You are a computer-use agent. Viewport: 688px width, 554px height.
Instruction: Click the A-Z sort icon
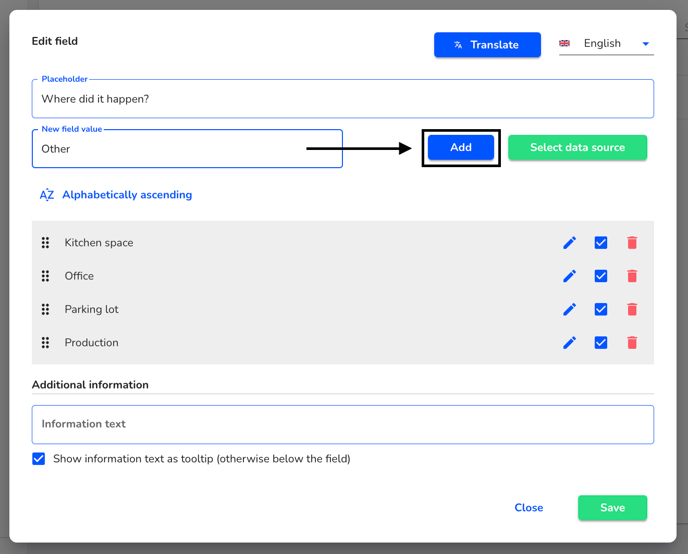click(47, 194)
